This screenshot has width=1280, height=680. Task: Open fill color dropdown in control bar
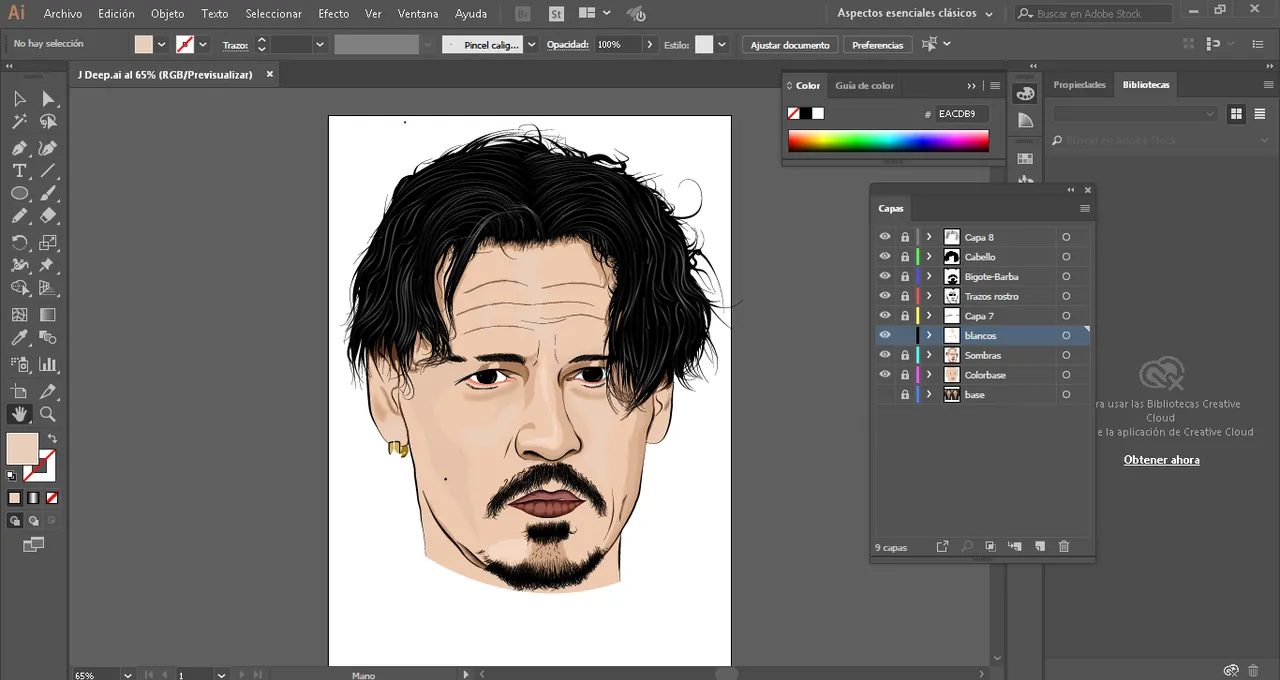pyautogui.click(x=161, y=45)
